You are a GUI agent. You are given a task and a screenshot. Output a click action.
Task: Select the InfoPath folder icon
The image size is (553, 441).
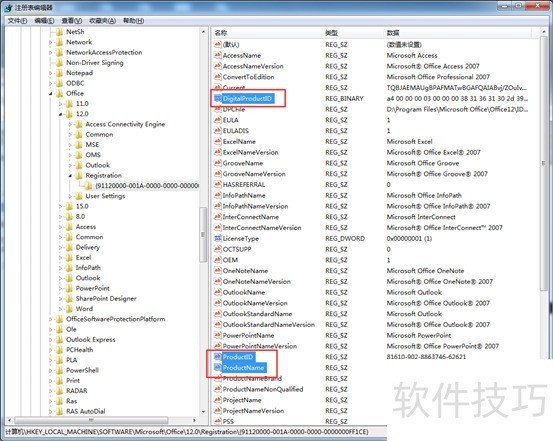tap(69, 268)
